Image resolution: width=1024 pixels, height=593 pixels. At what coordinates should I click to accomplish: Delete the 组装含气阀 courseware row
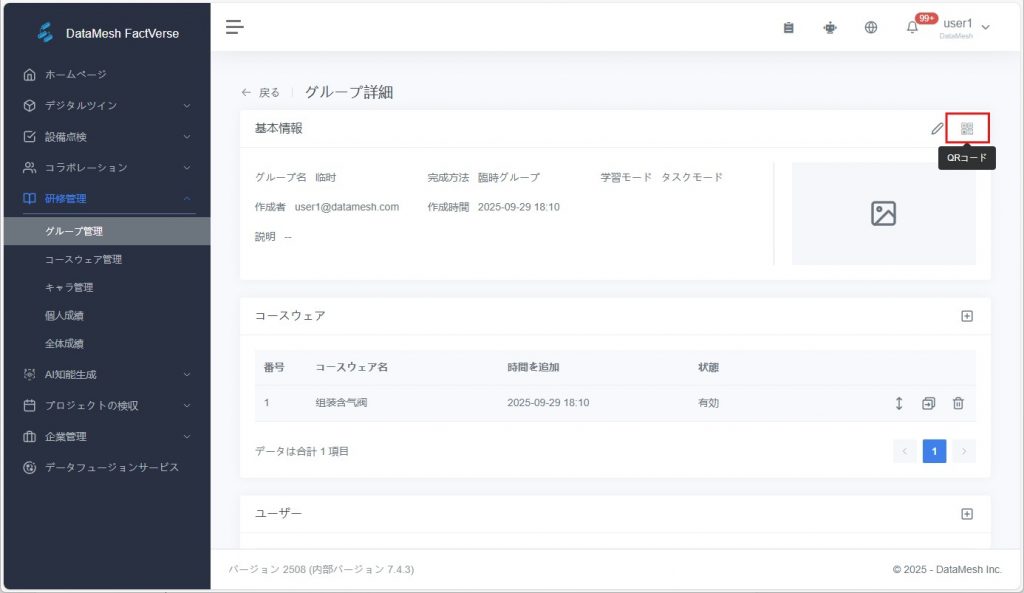[958, 403]
